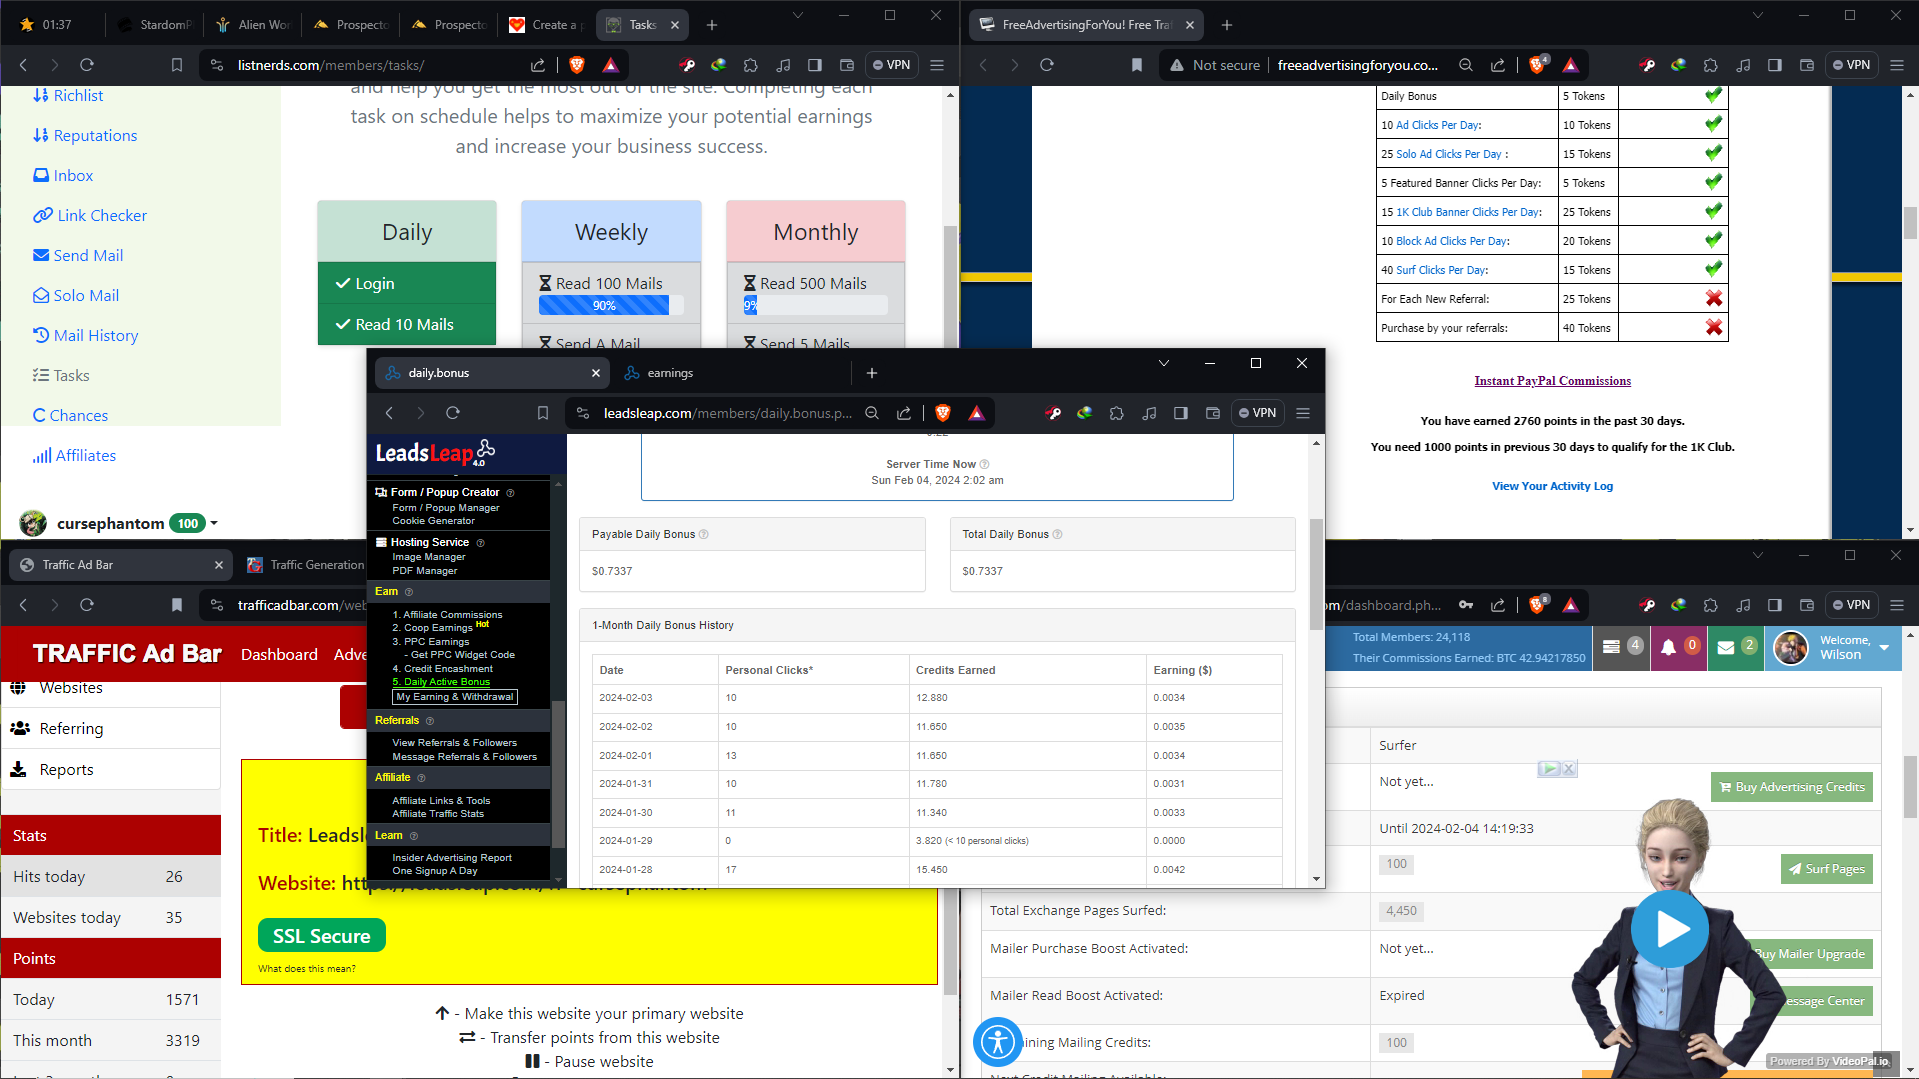Reload the LeadsLeap daily bonus page
The image size is (1919, 1079).
tap(453, 413)
